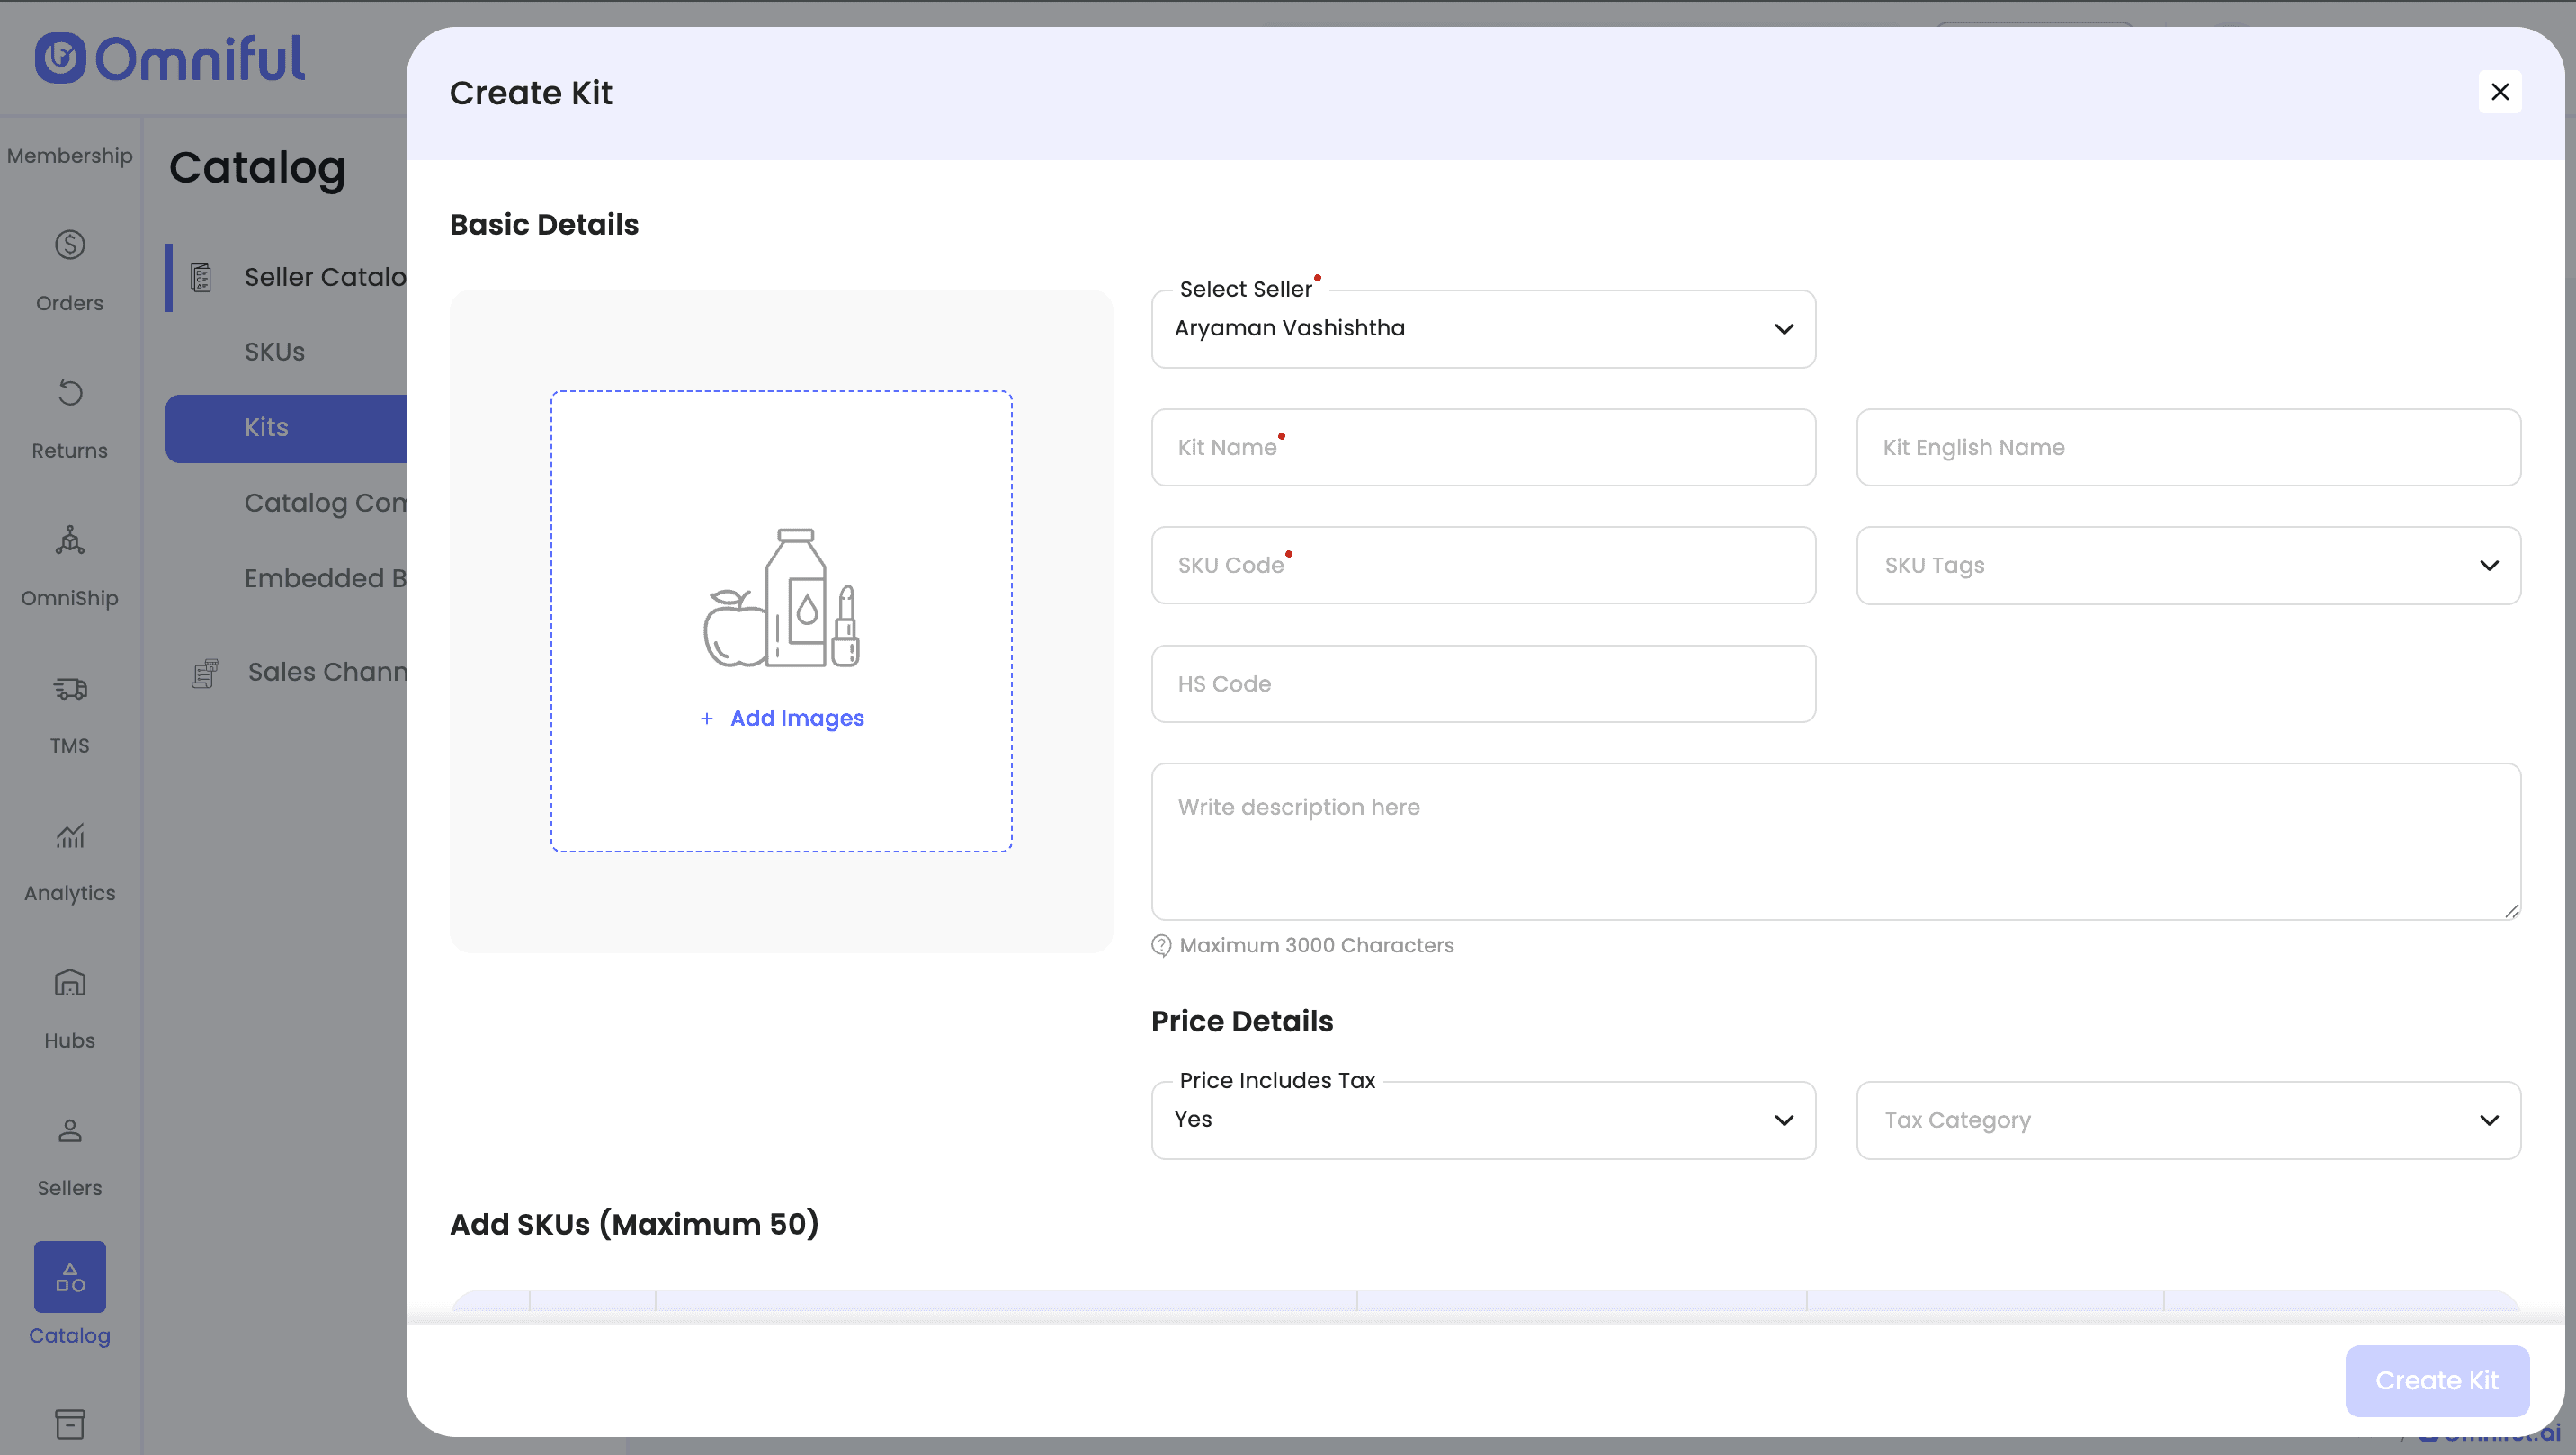
Task: Click the Catalog shapes icon
Action: [69, 1277]
